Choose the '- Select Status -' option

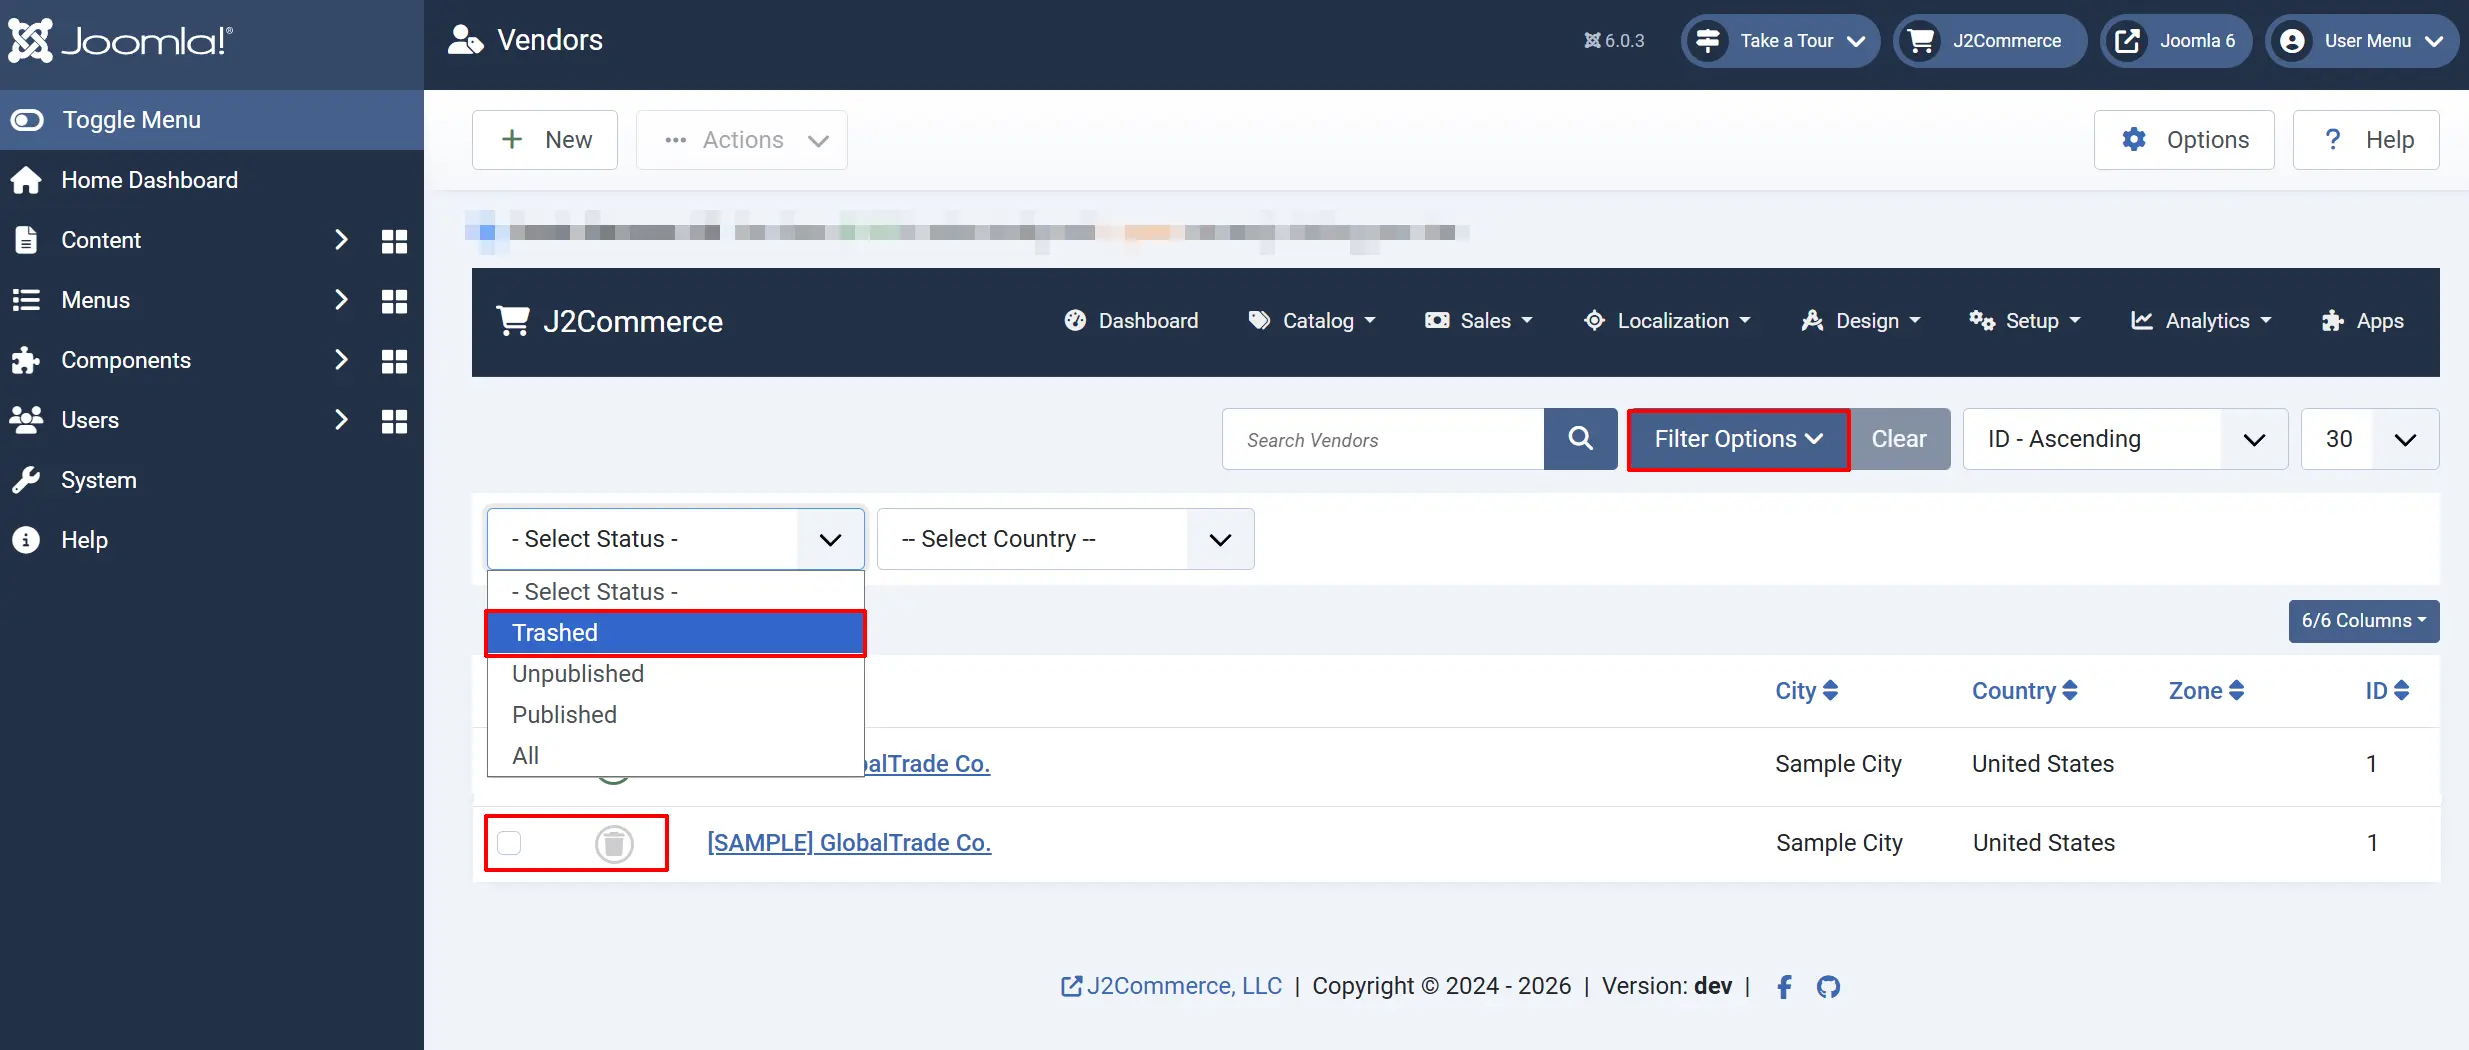click(x=676, y=592)
